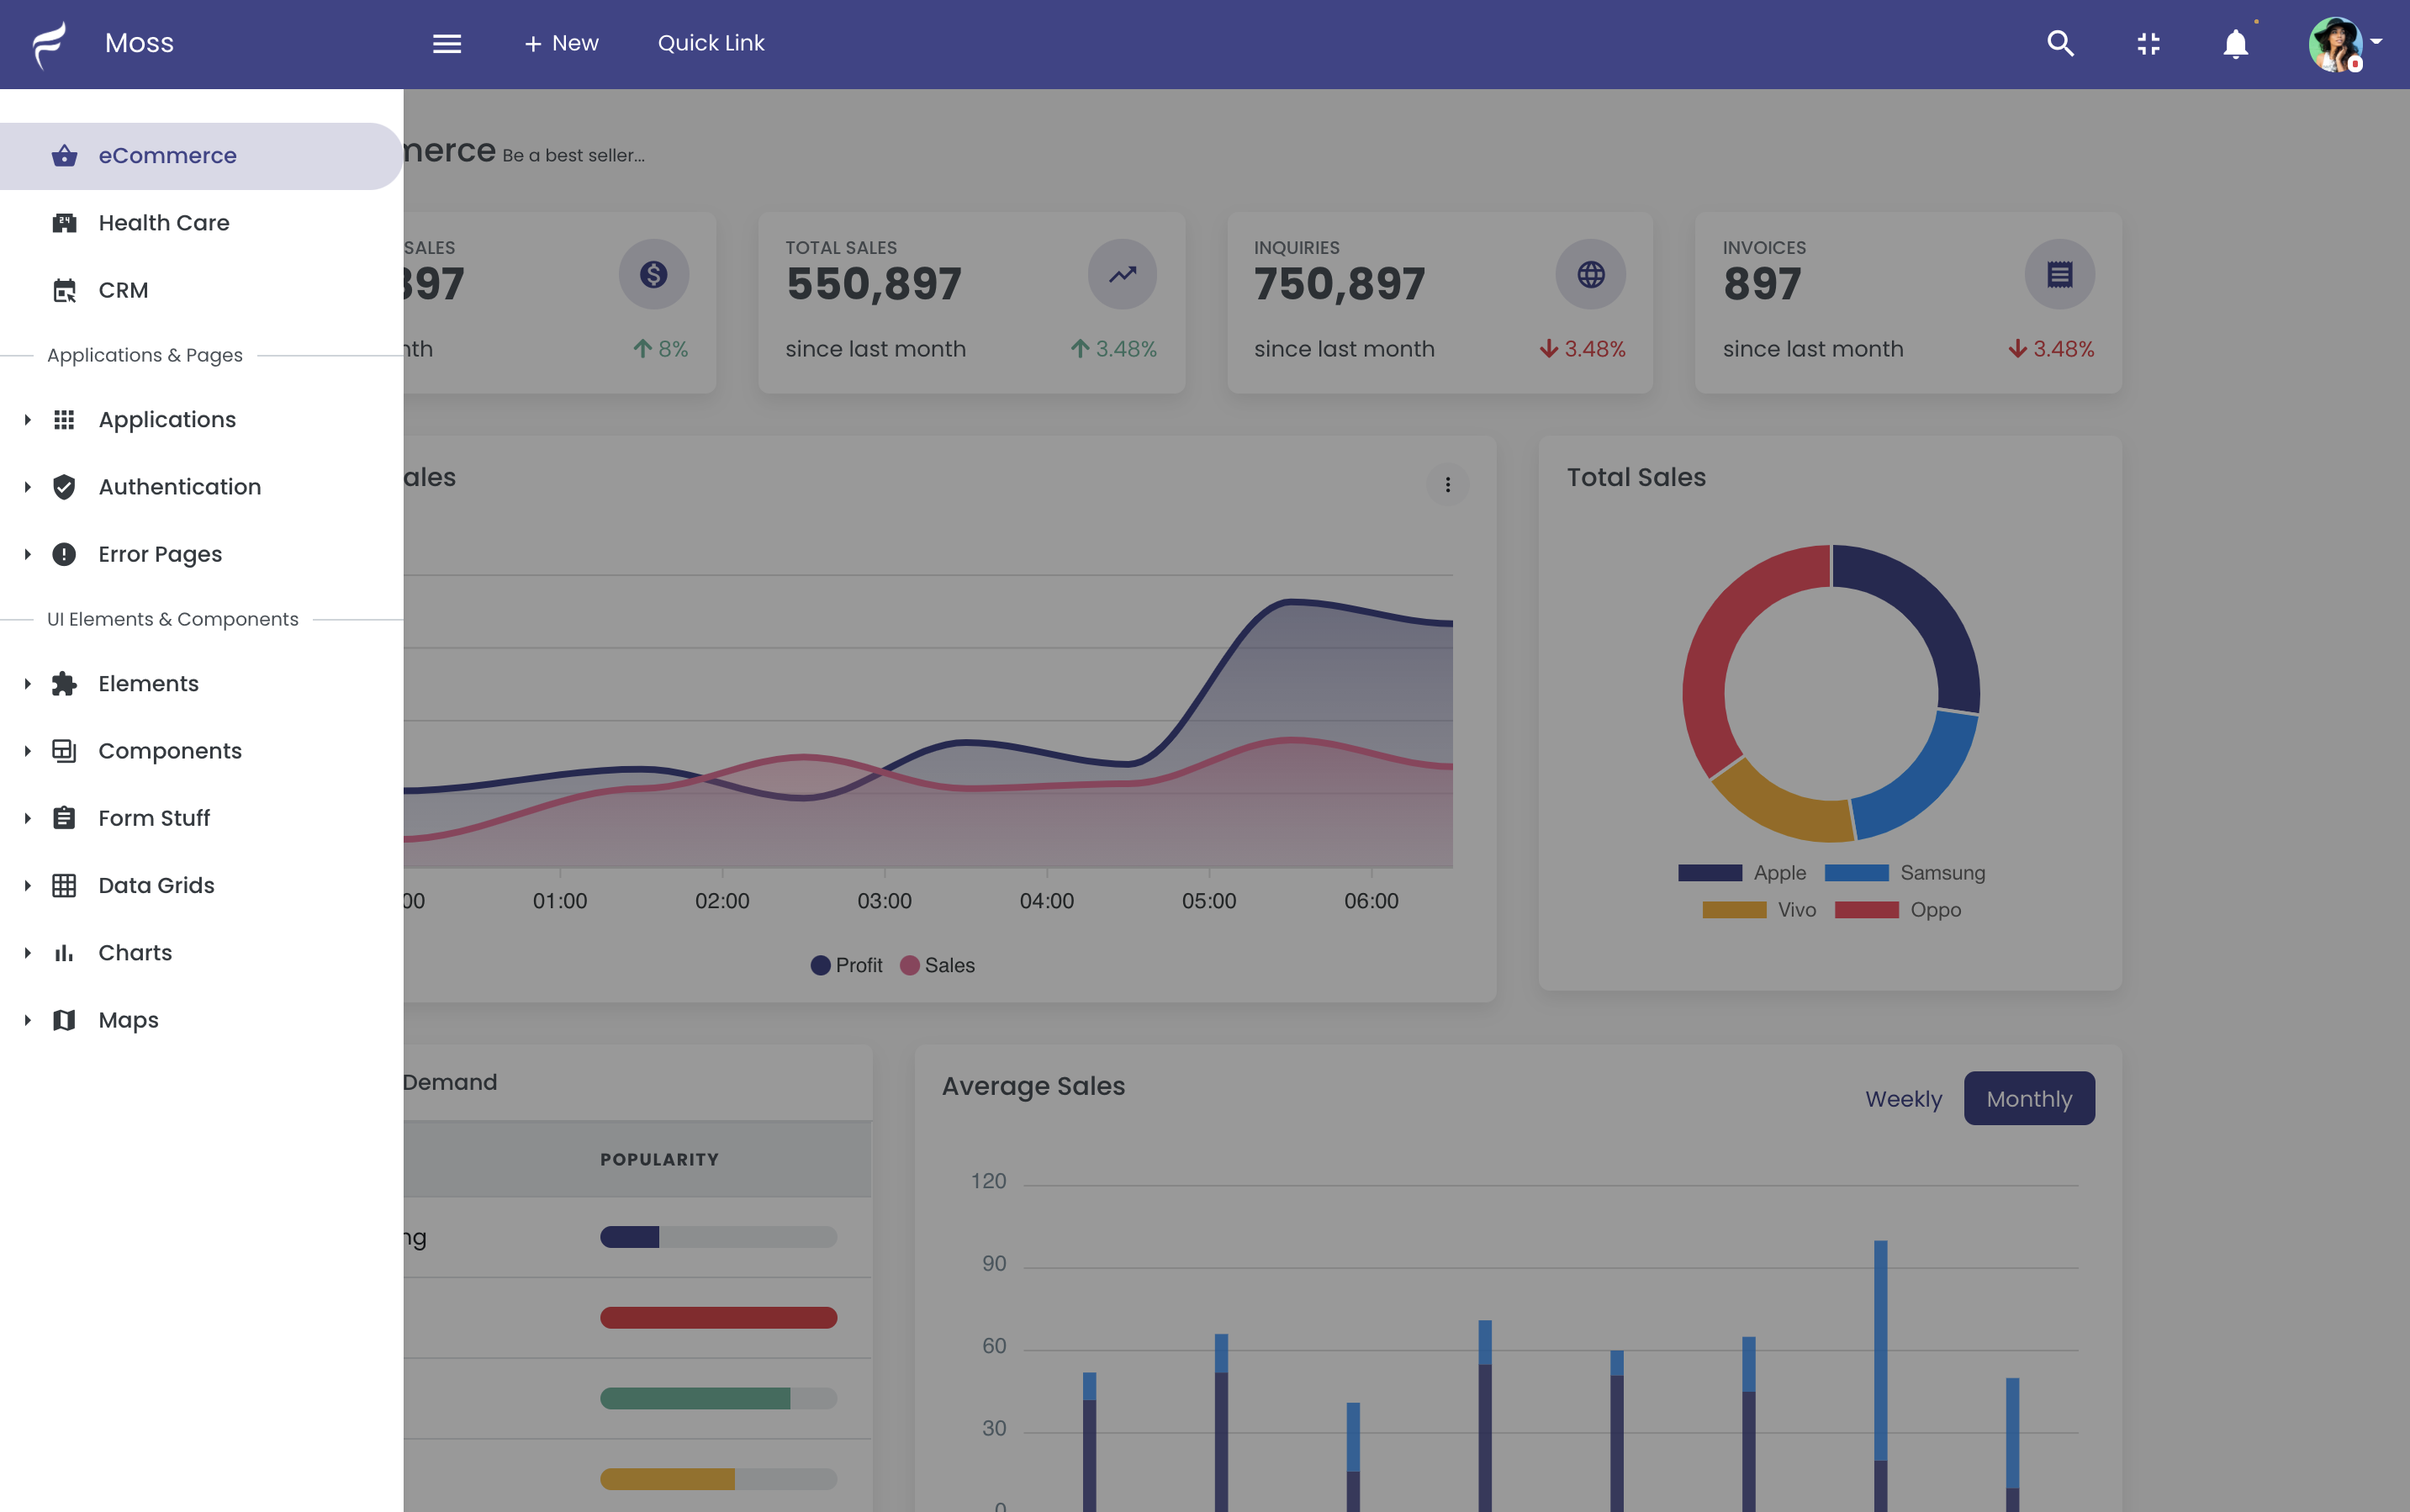The width and height of the screenshot is (2410, 1512).
Task: Click the Inquiries 750,897 value
Action: point(1339,284)
